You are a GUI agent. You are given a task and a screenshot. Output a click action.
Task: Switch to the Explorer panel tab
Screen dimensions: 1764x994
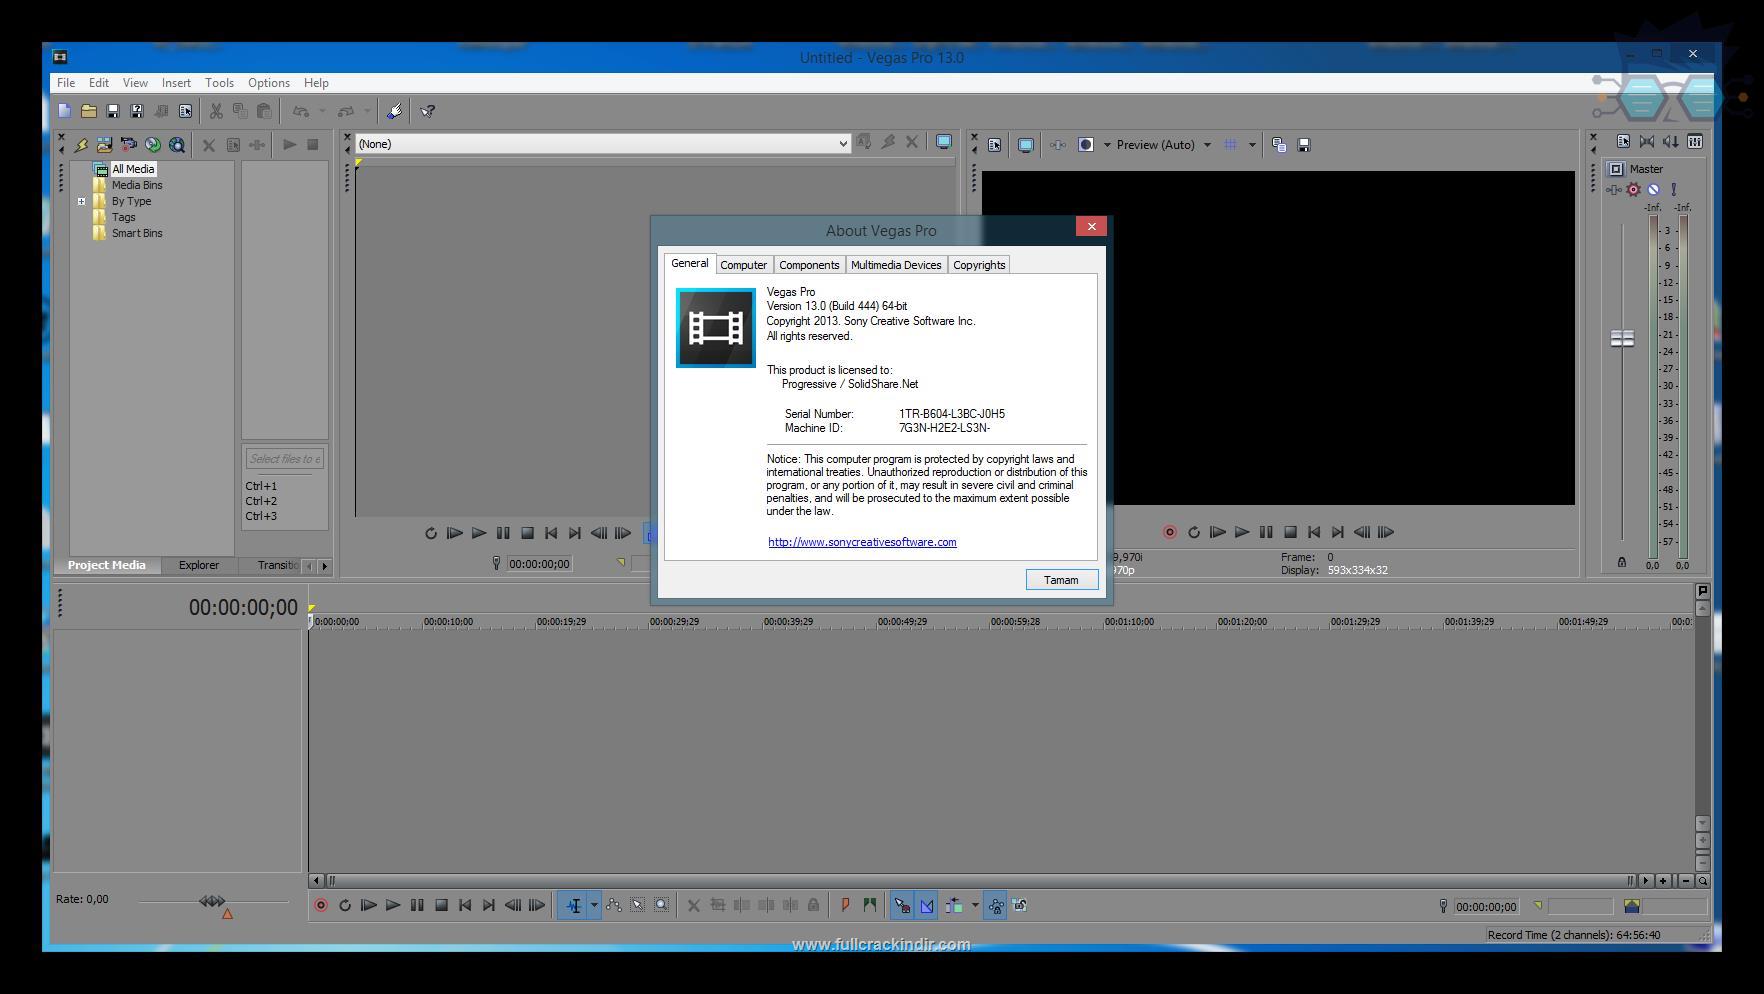199,565
